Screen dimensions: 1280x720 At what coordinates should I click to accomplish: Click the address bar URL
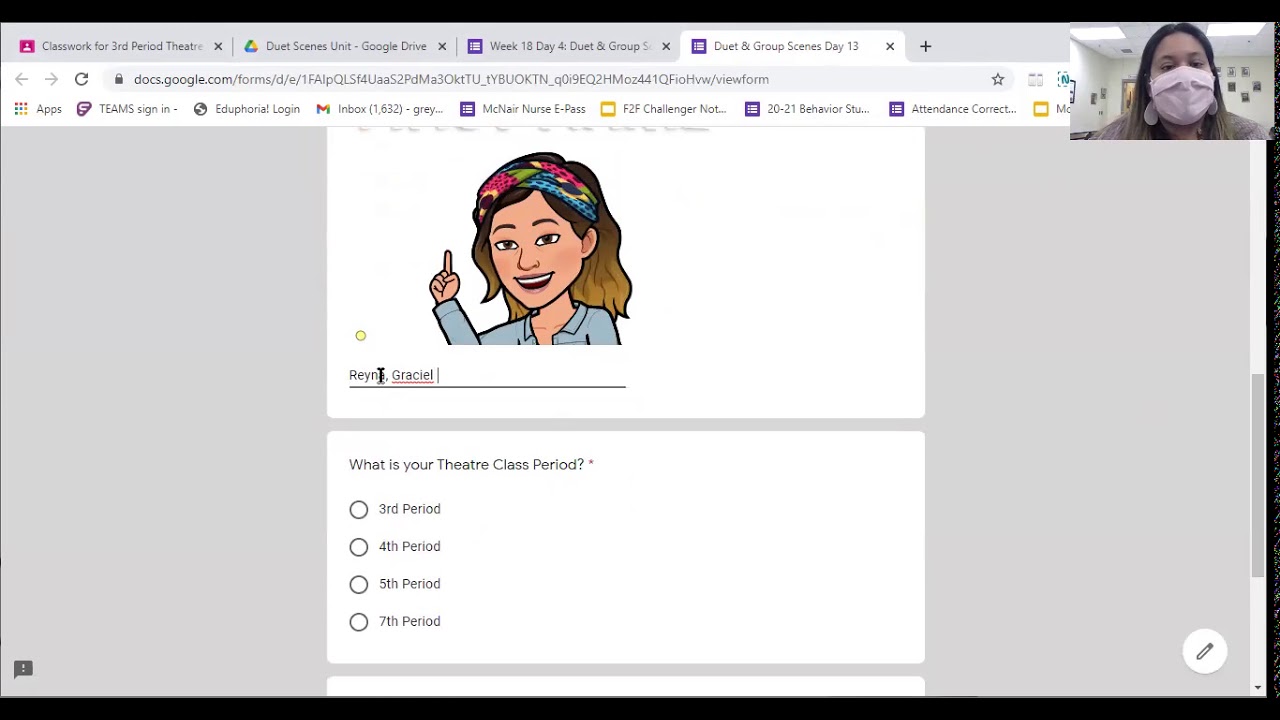451,79
